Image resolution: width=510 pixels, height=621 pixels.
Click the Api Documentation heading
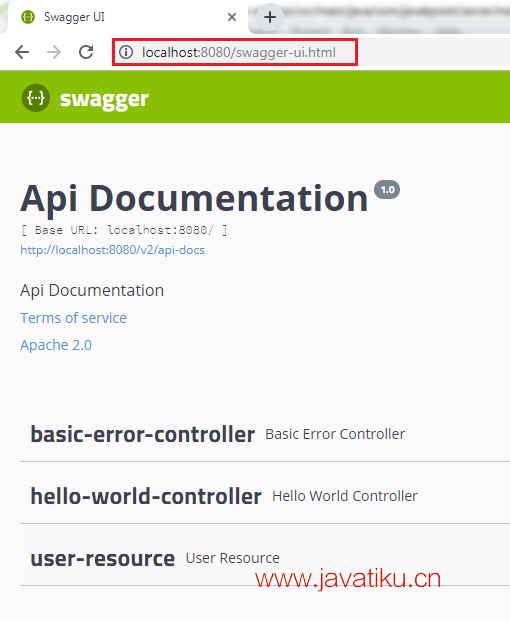194,199
